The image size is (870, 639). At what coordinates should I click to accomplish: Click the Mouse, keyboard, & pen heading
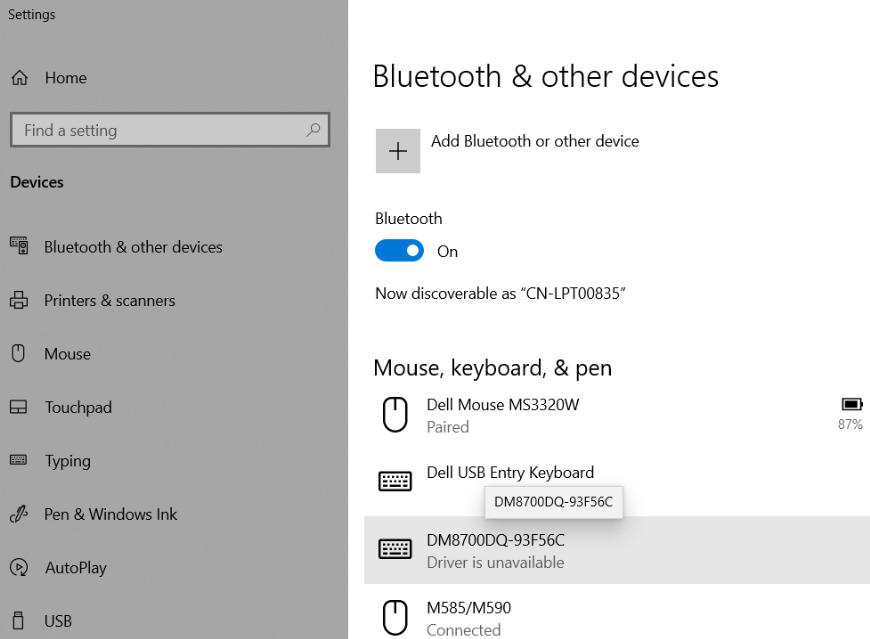(493, 368)
